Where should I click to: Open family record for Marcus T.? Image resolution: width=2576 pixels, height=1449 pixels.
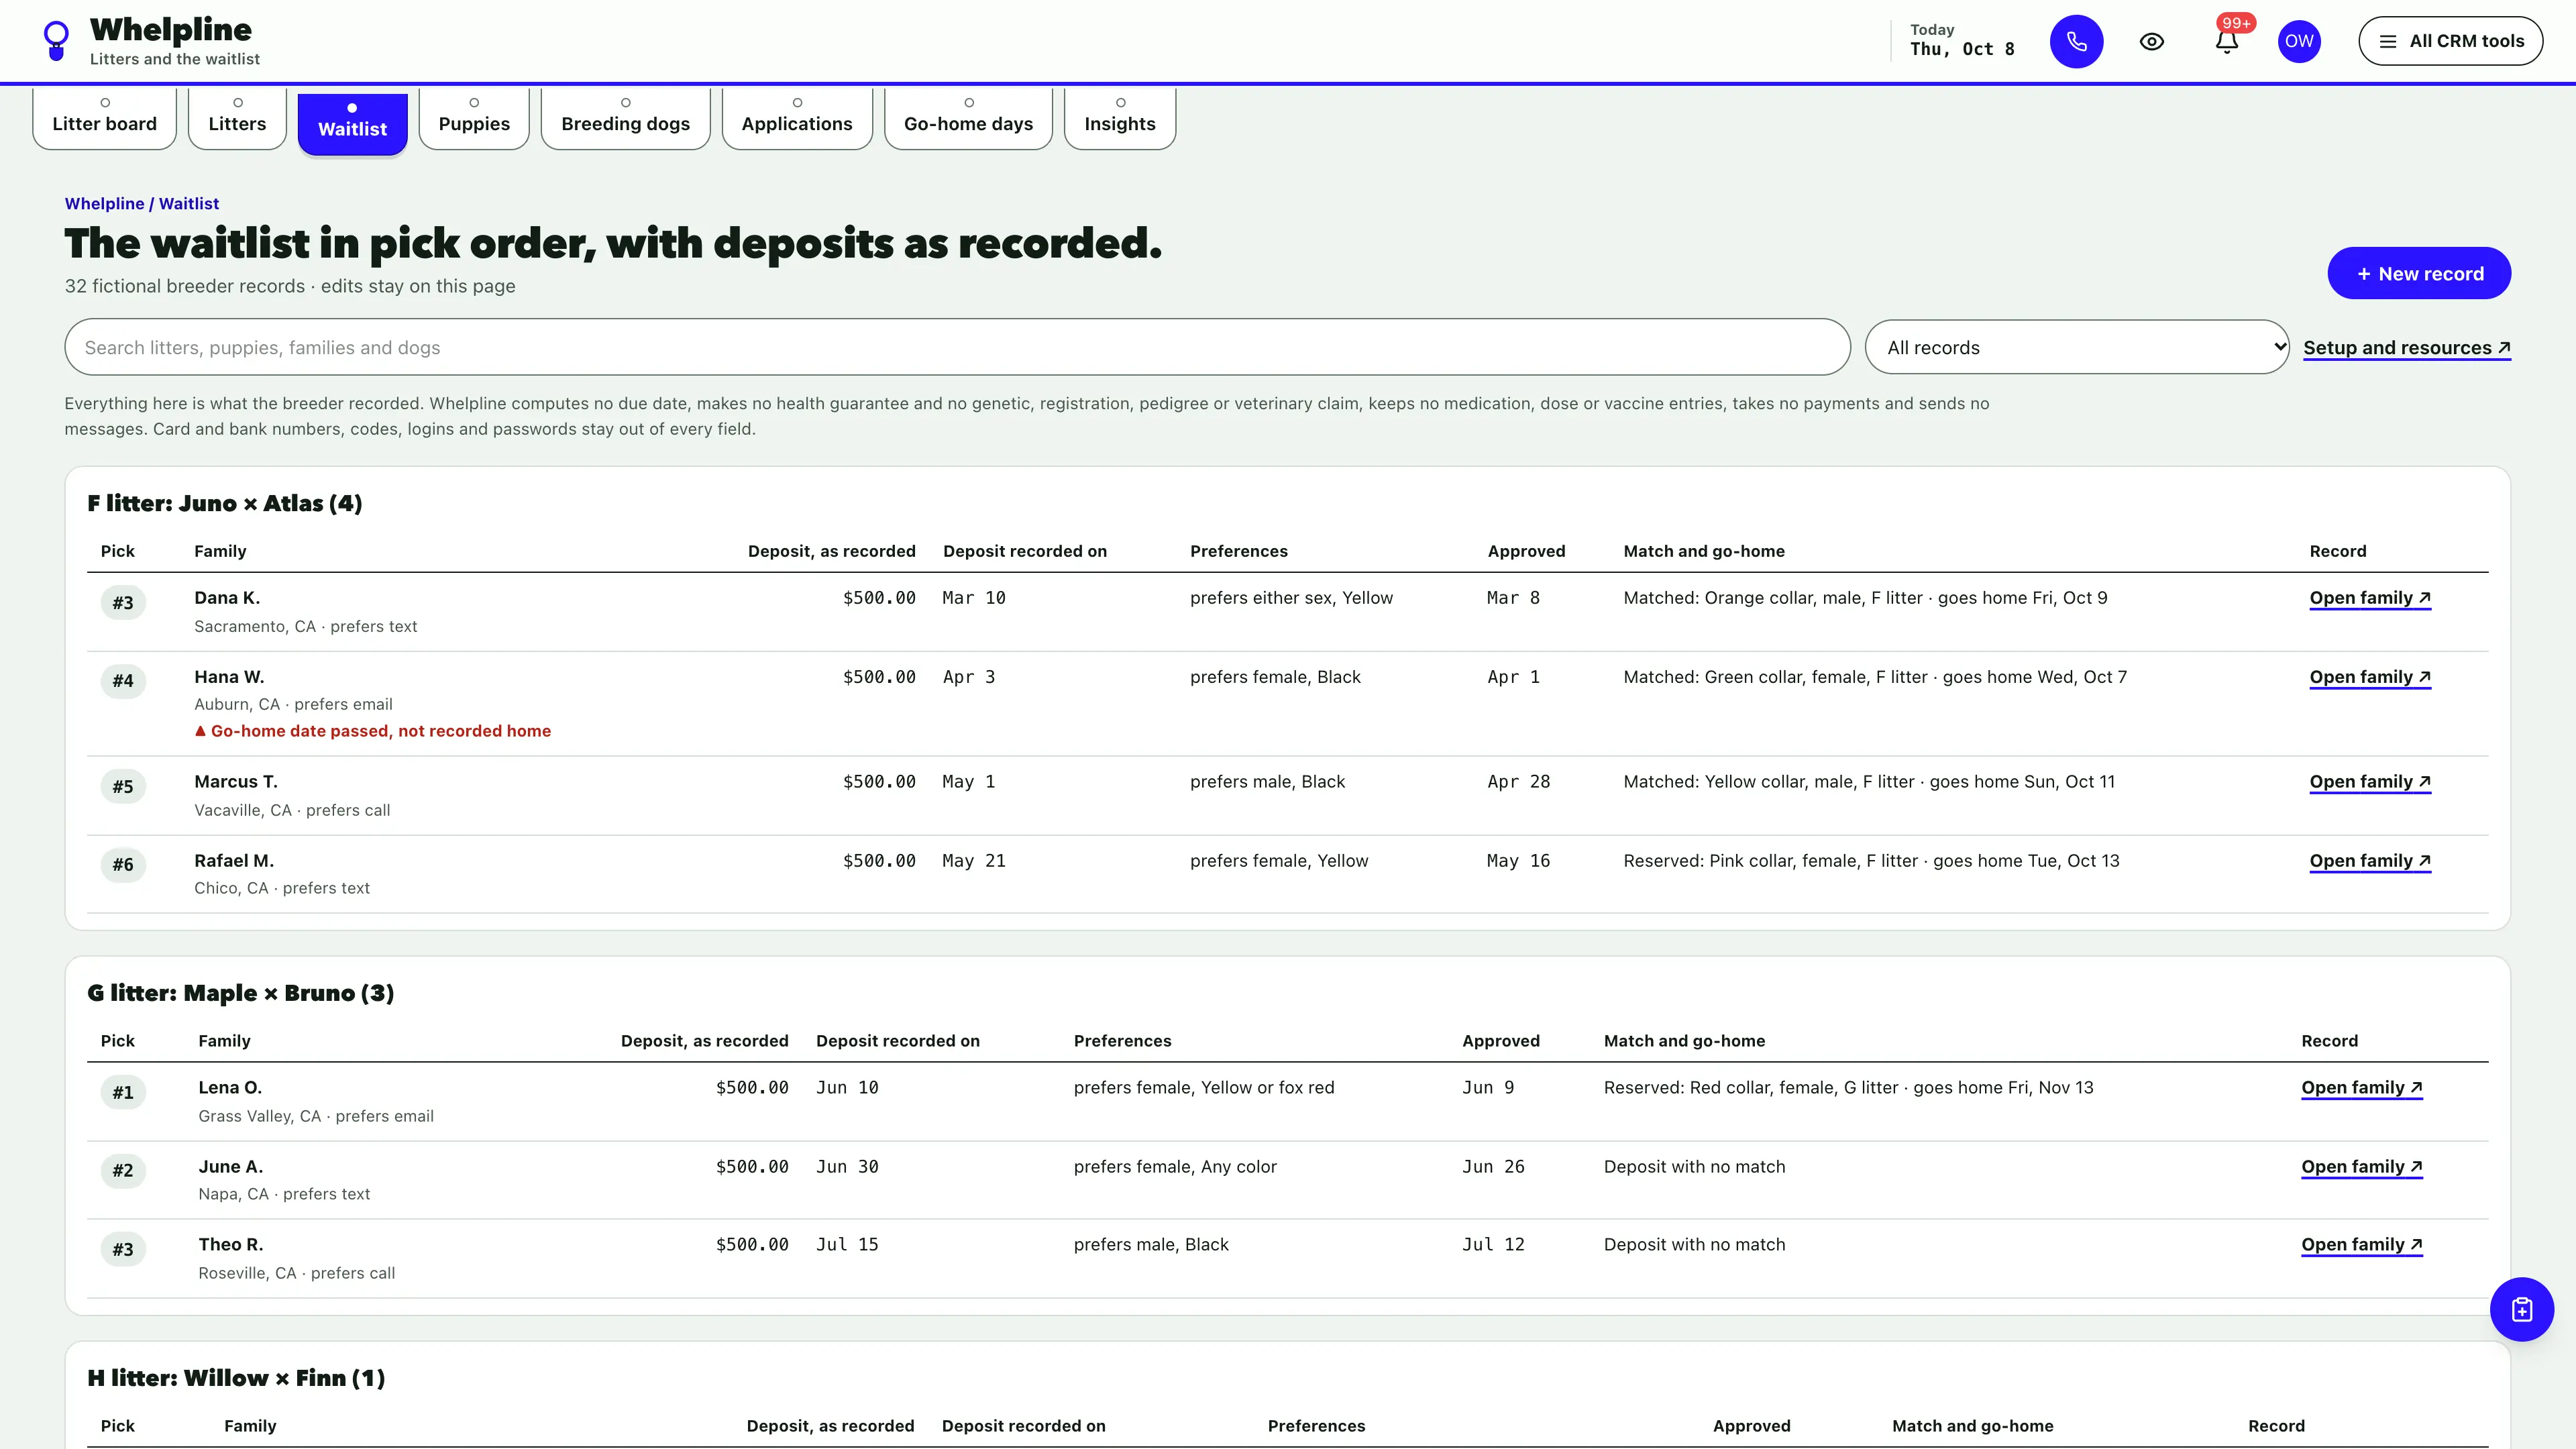(2369, 782)
